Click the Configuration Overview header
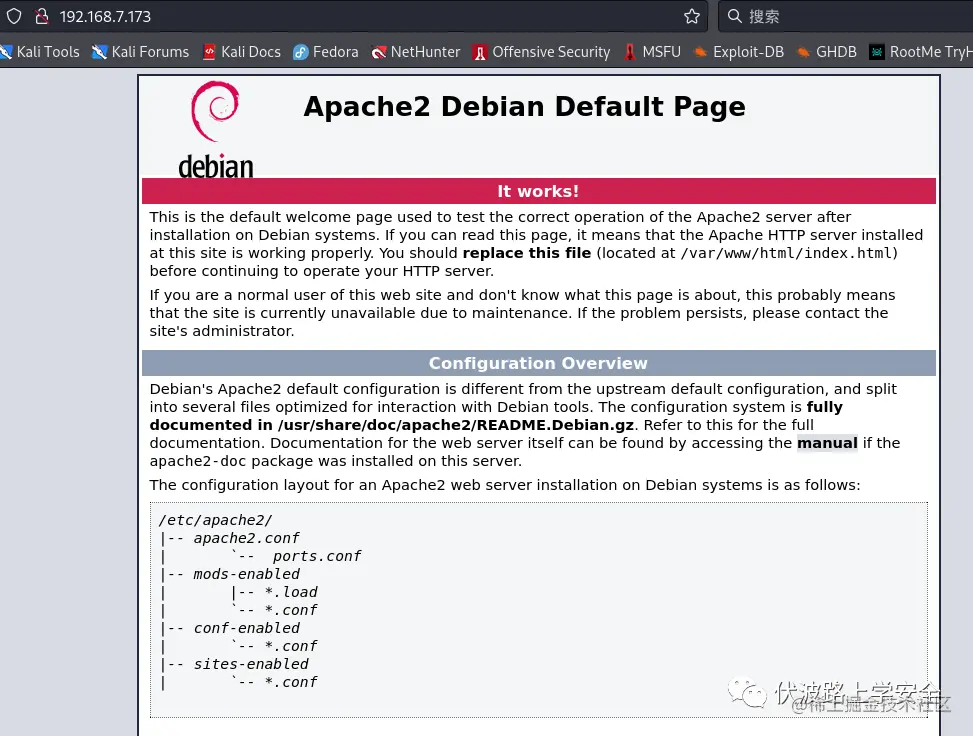Screen dimensions: 973x736 point(539,363)
